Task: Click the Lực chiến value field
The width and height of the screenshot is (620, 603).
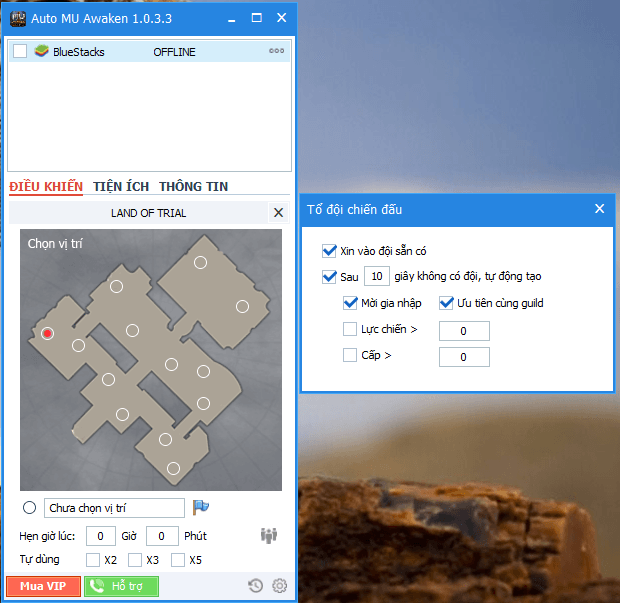Action: click(464, 331)
